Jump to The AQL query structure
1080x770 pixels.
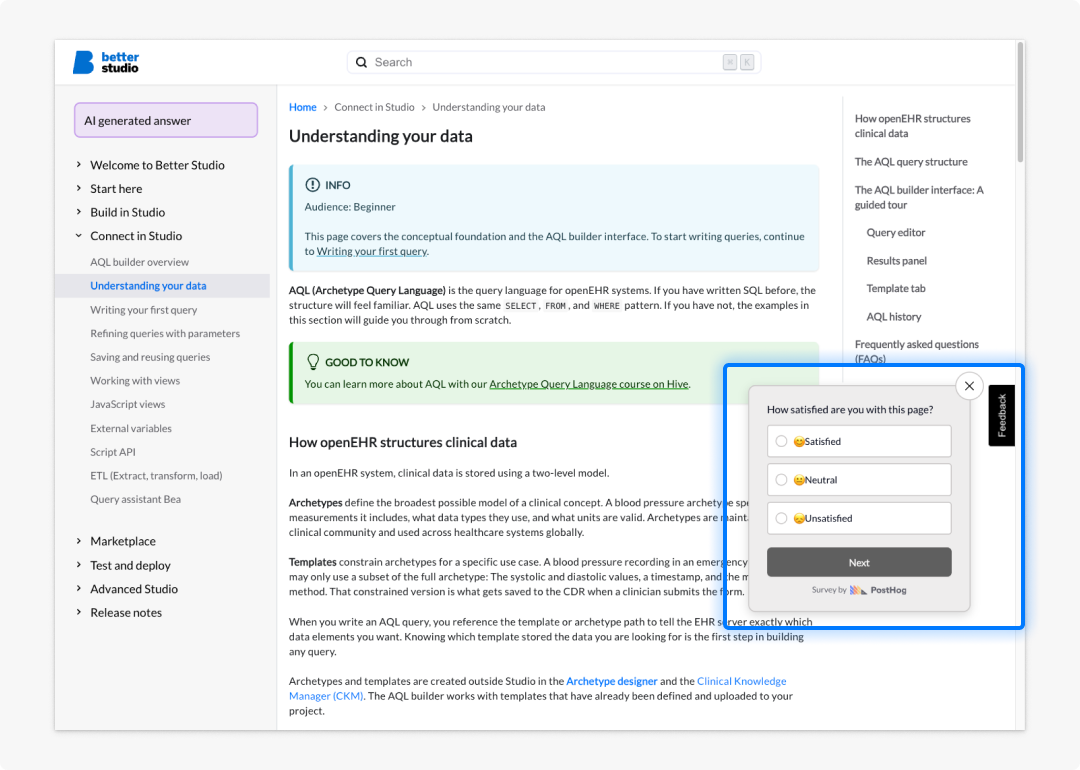(x=911, y=162)
